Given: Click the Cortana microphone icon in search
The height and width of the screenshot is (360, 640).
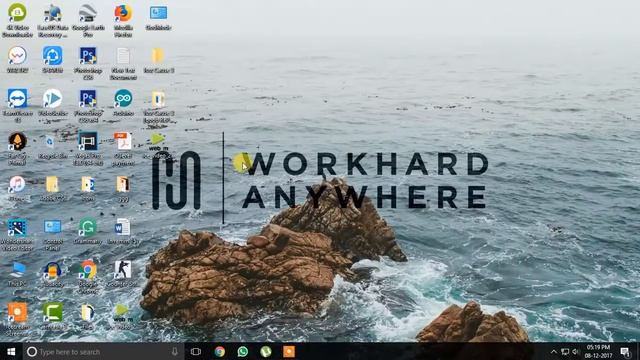Looking at the screenshot, I should pyautogui.click(x=175, y=351).
